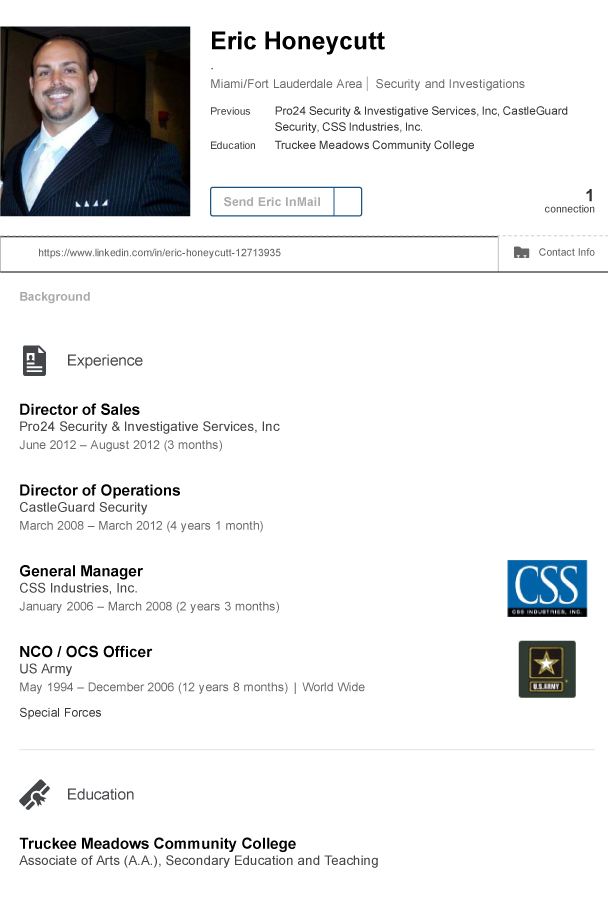Open Pro24 Security & Investigative Services under Director of Sales

149,427
